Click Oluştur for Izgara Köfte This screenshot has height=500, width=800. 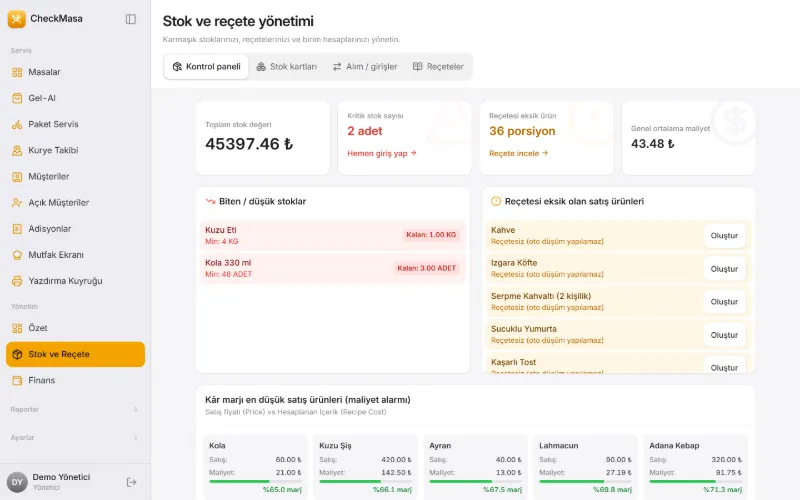coord(724,269)
